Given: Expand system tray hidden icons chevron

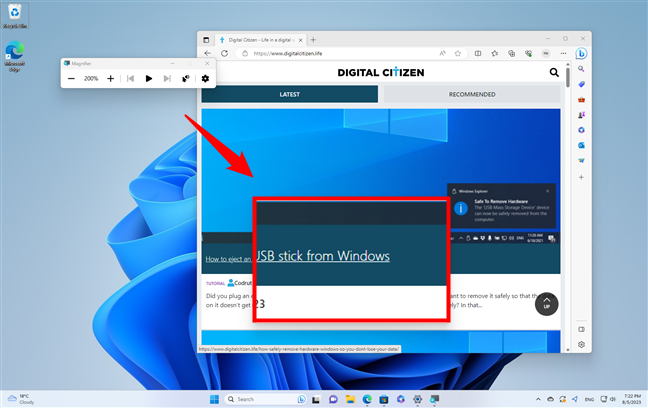Looking at the screenshot, I should coord(538,399).
